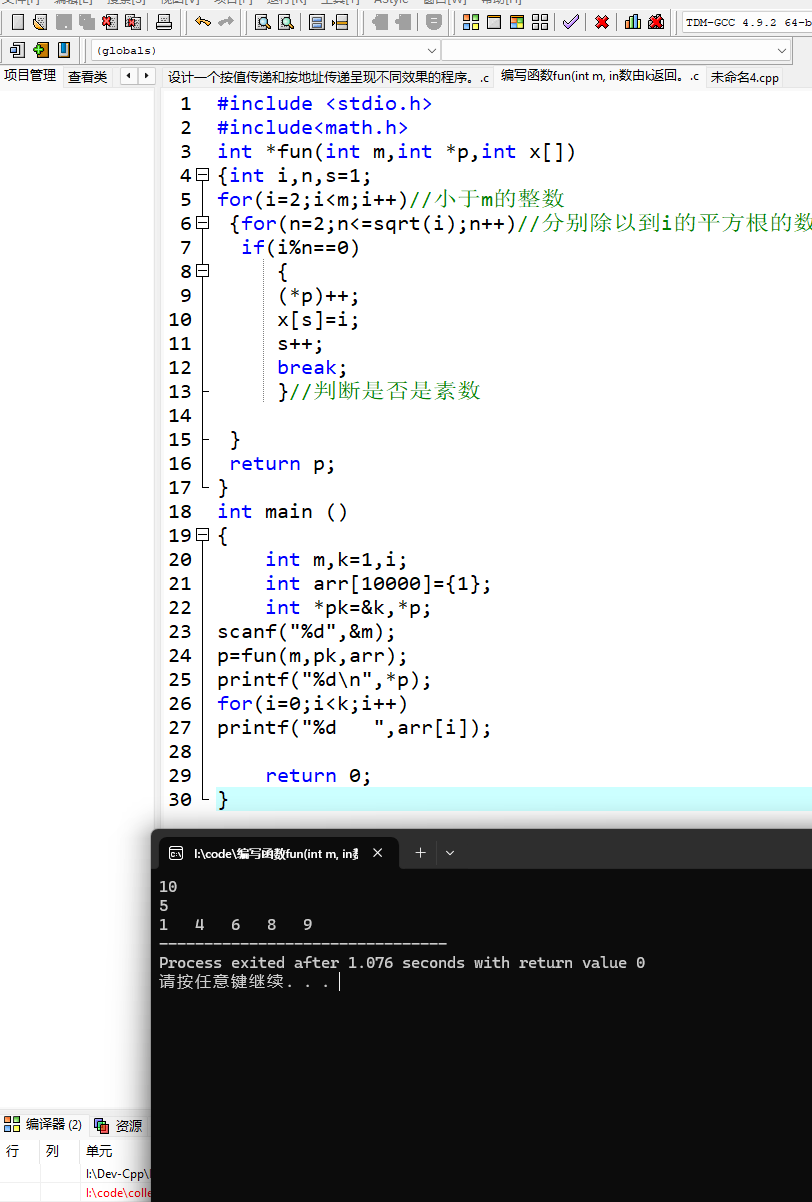Open the terminal new-tab dropdown chevron

[x=450, y=853]
